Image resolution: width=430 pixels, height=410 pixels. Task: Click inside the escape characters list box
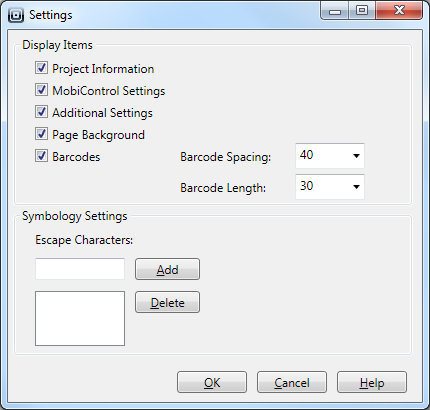click(80, 318)
